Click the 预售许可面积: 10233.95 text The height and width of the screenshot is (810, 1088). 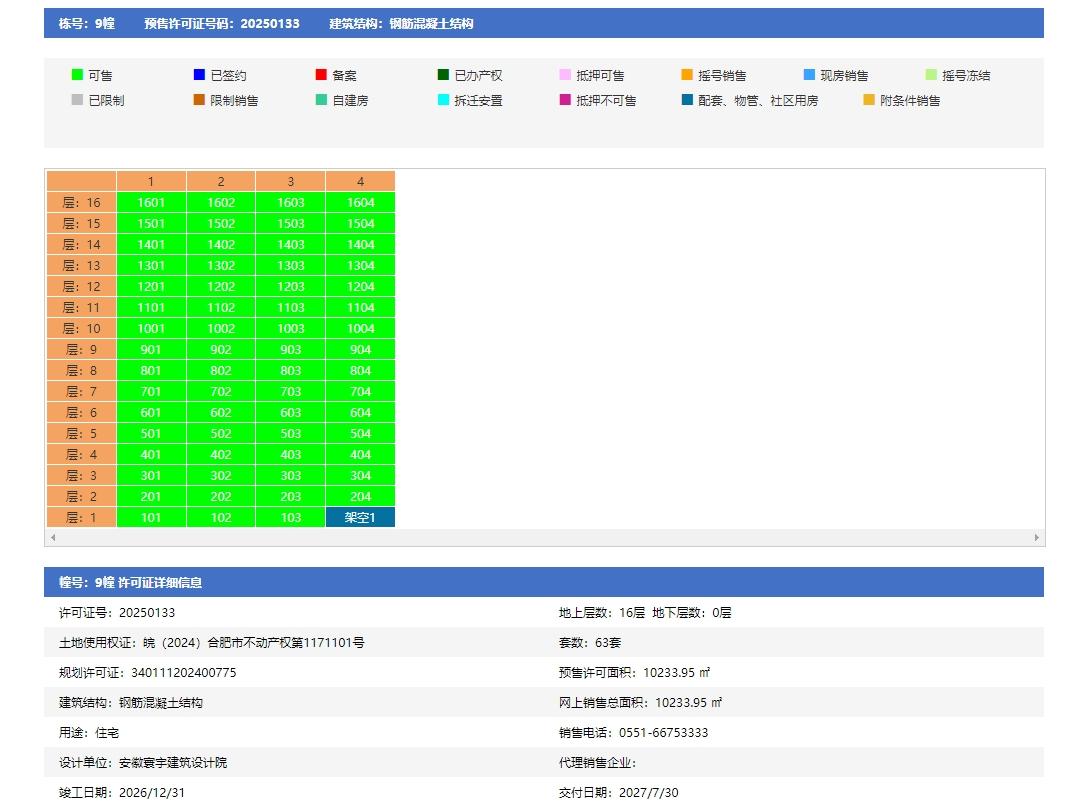634,673
